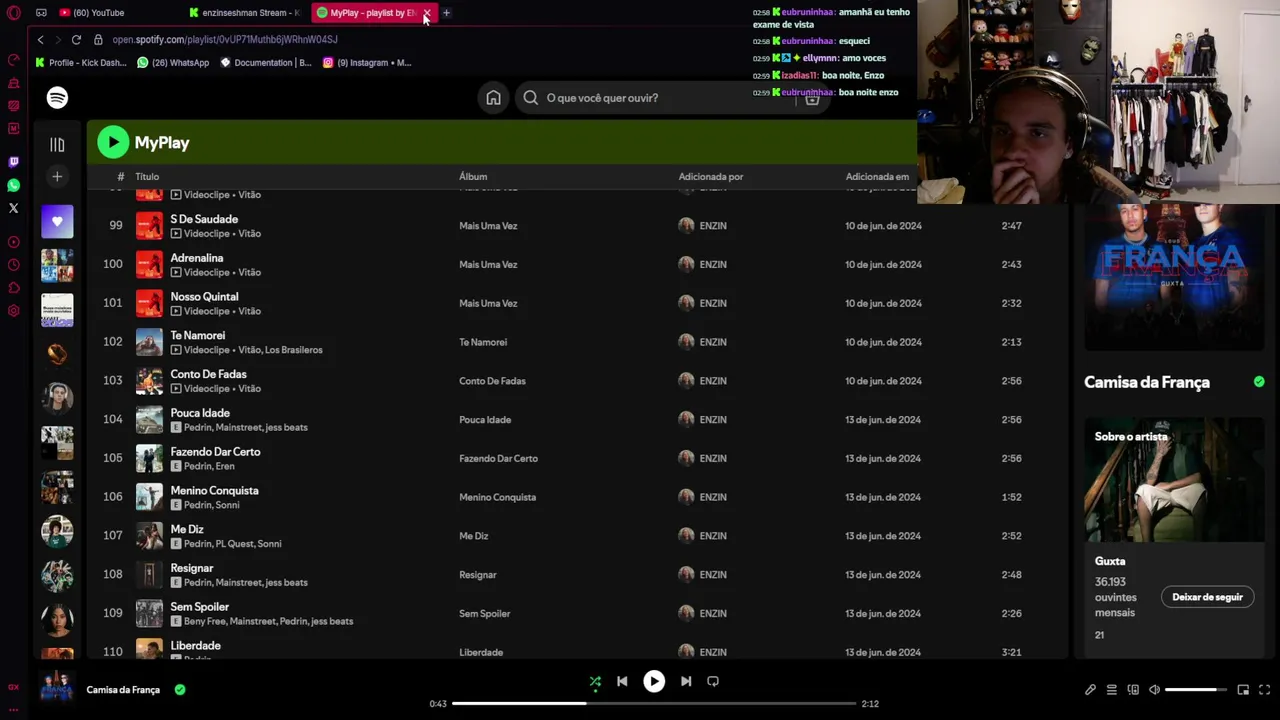The image size is (1280, 720).
Task: Select track Resignar
Action: click(577, 575)
